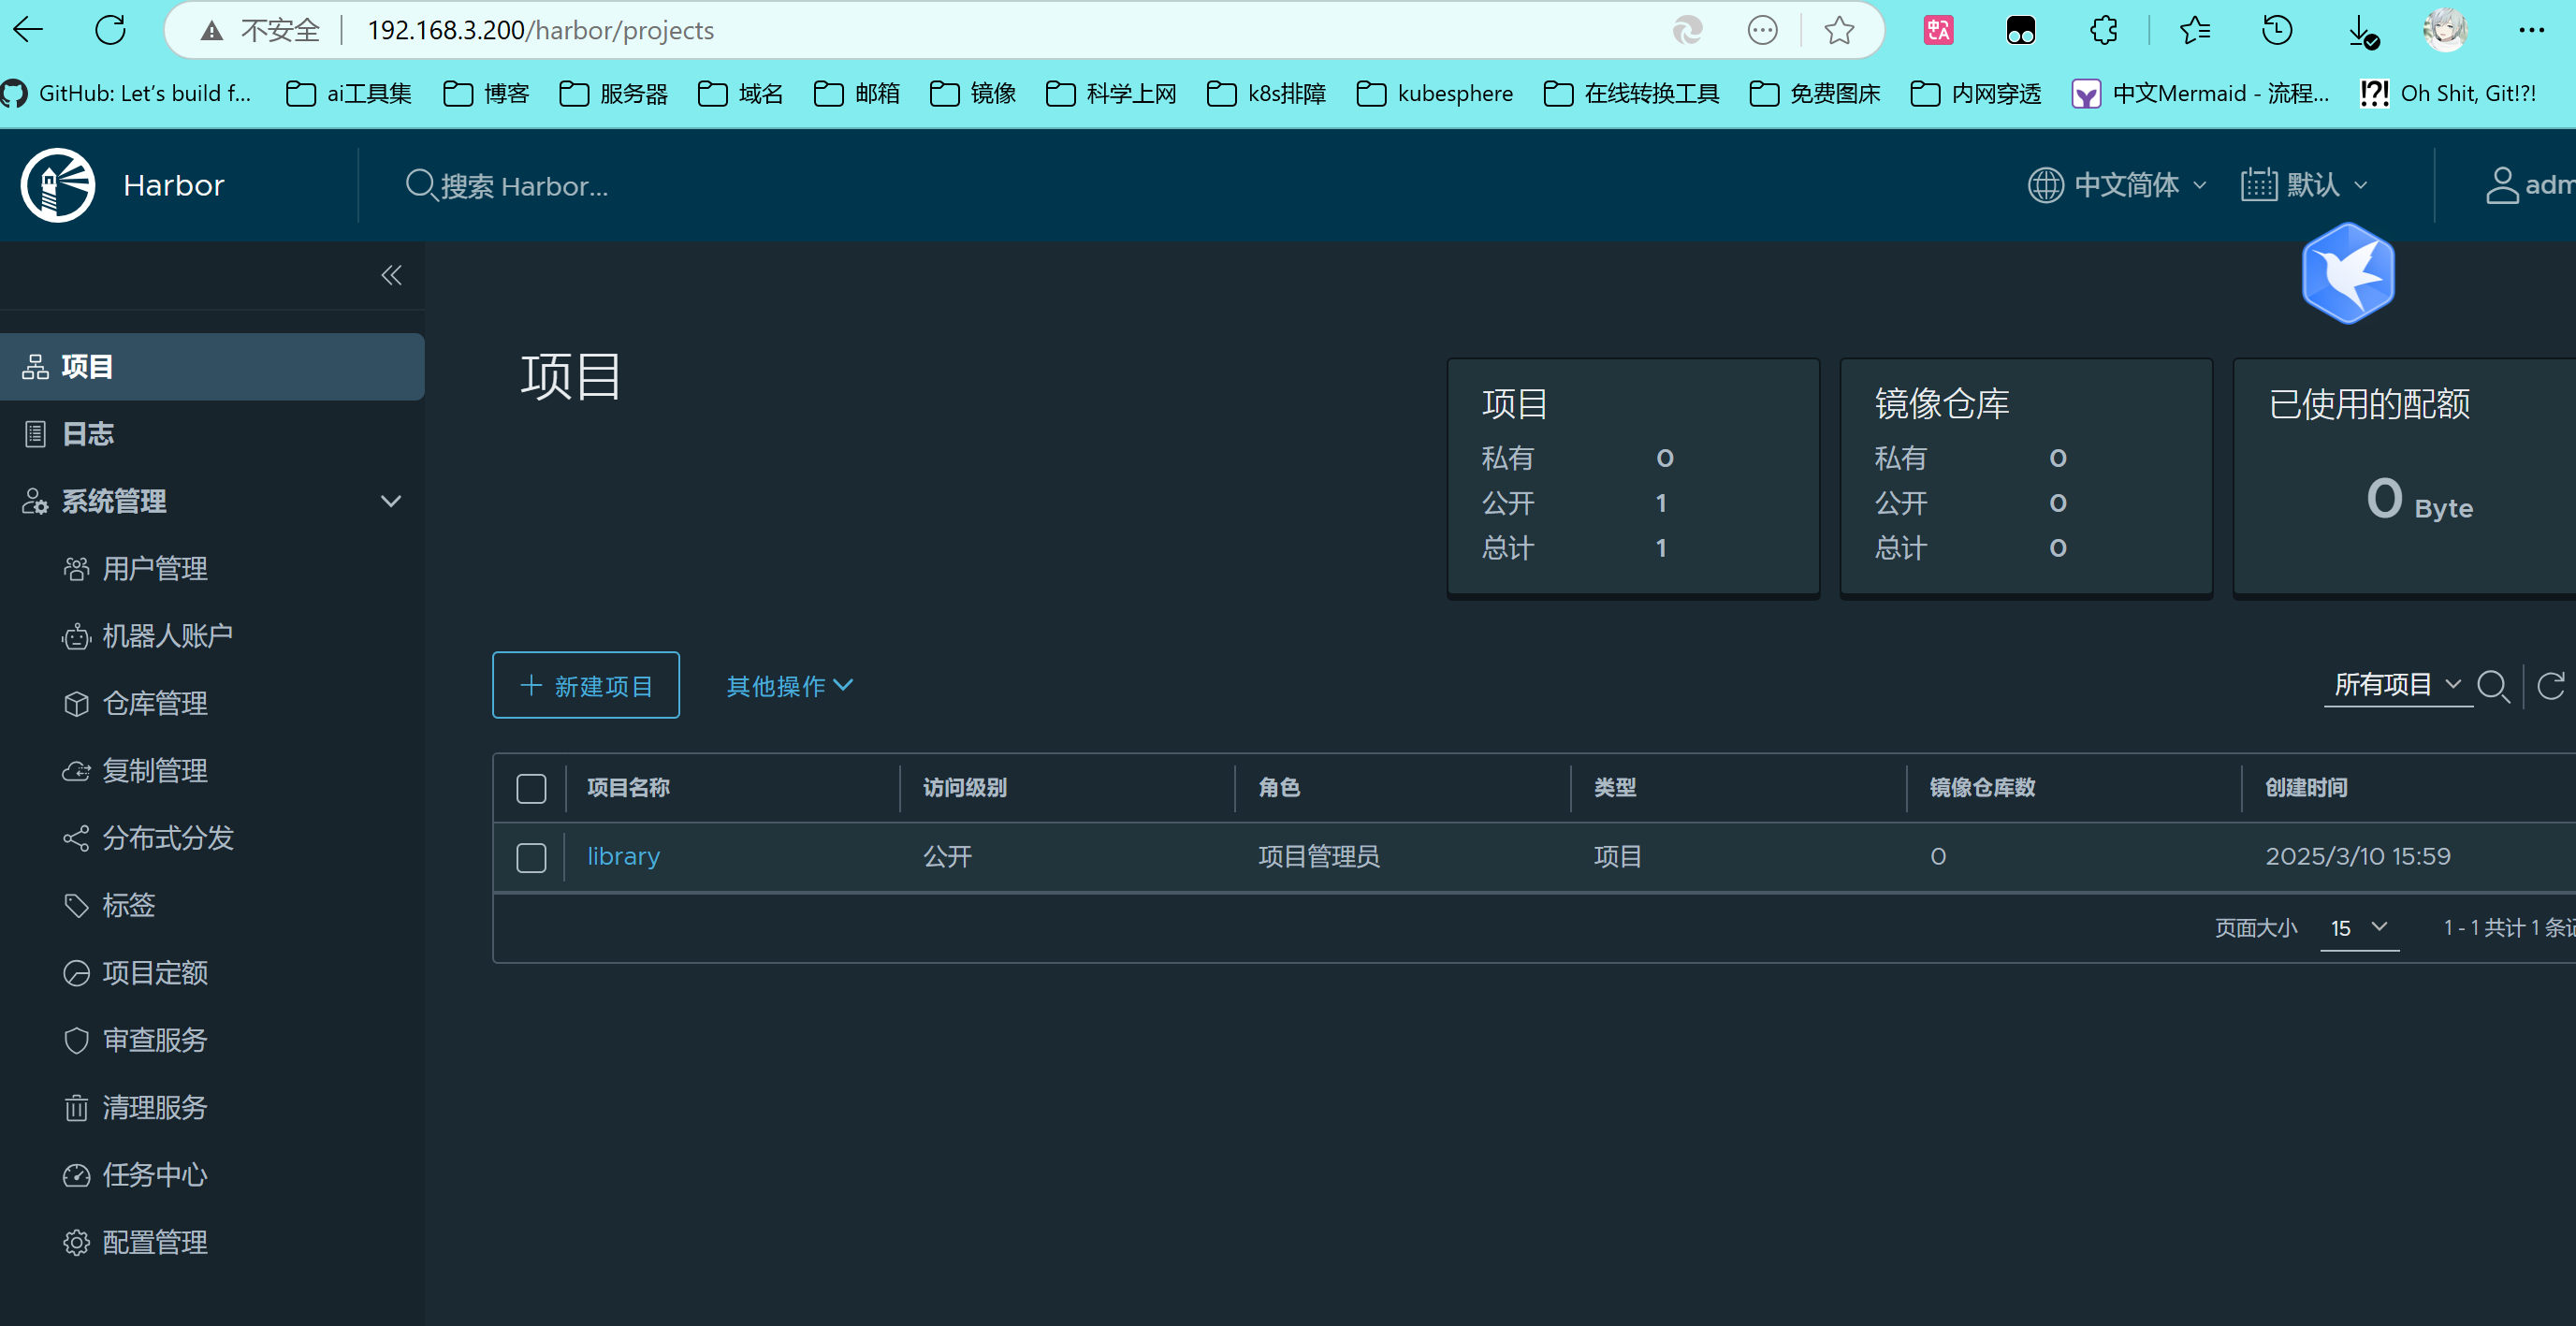
Task: Reload the page with browser refresh icon
Action: (110, 30)
